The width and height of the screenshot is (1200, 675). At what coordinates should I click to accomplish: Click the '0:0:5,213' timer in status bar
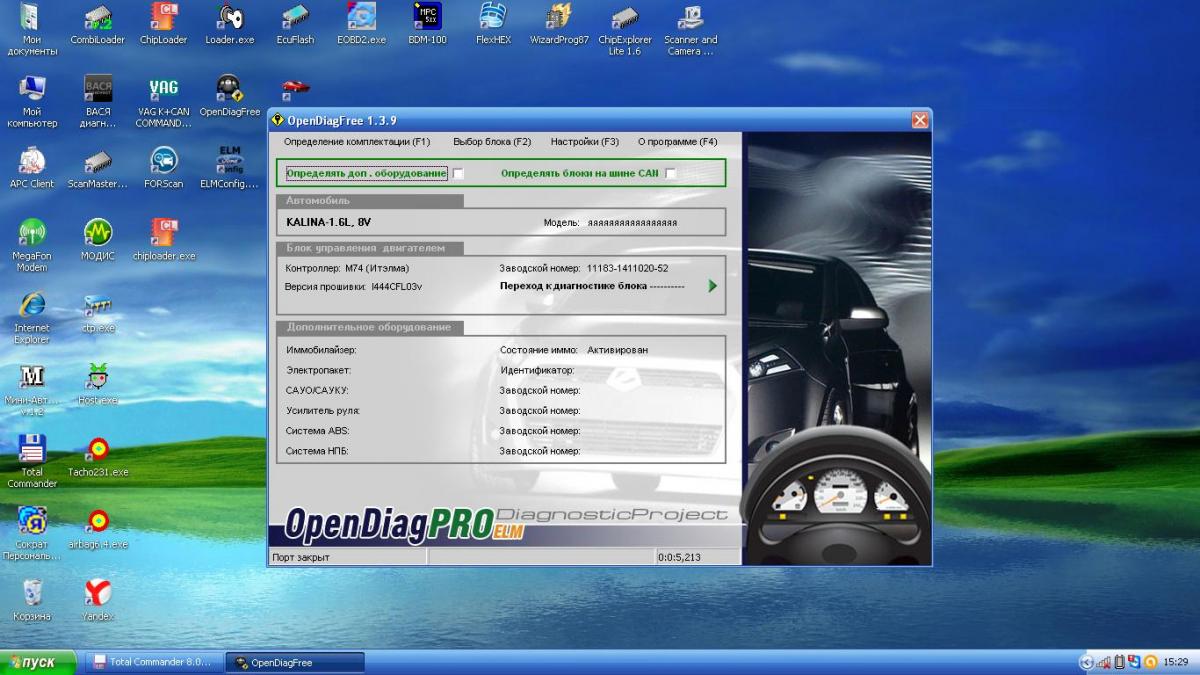[x=679, y=557]
